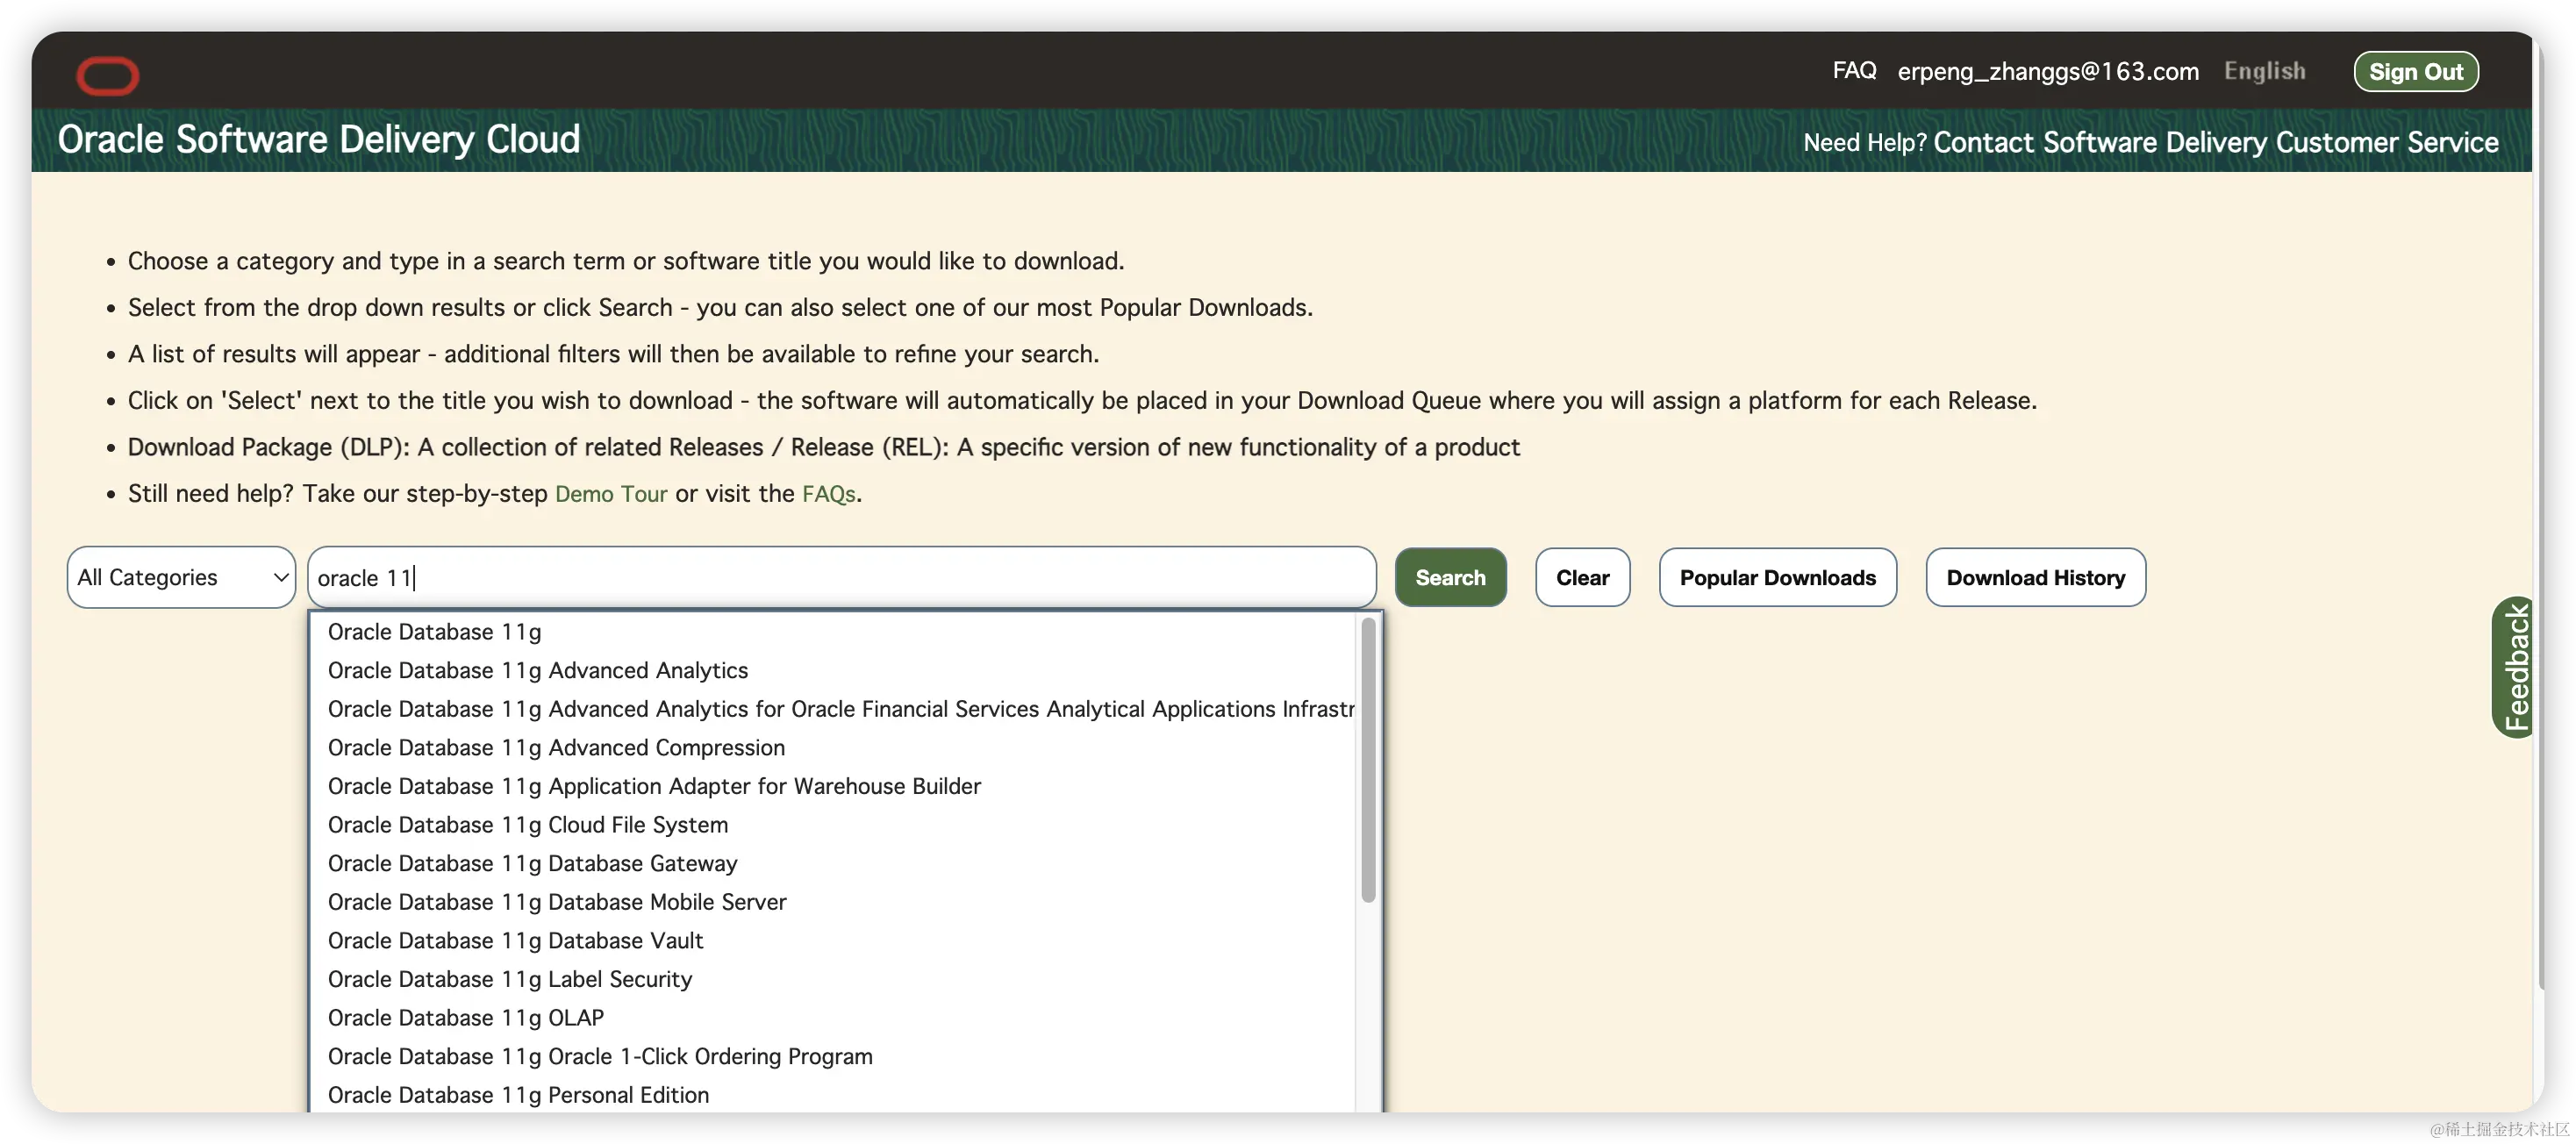Select Oracle Database 11g OLAP entry
Image resolution: width=2576 pixels, height=1144 pixels.
point(465,1018)
